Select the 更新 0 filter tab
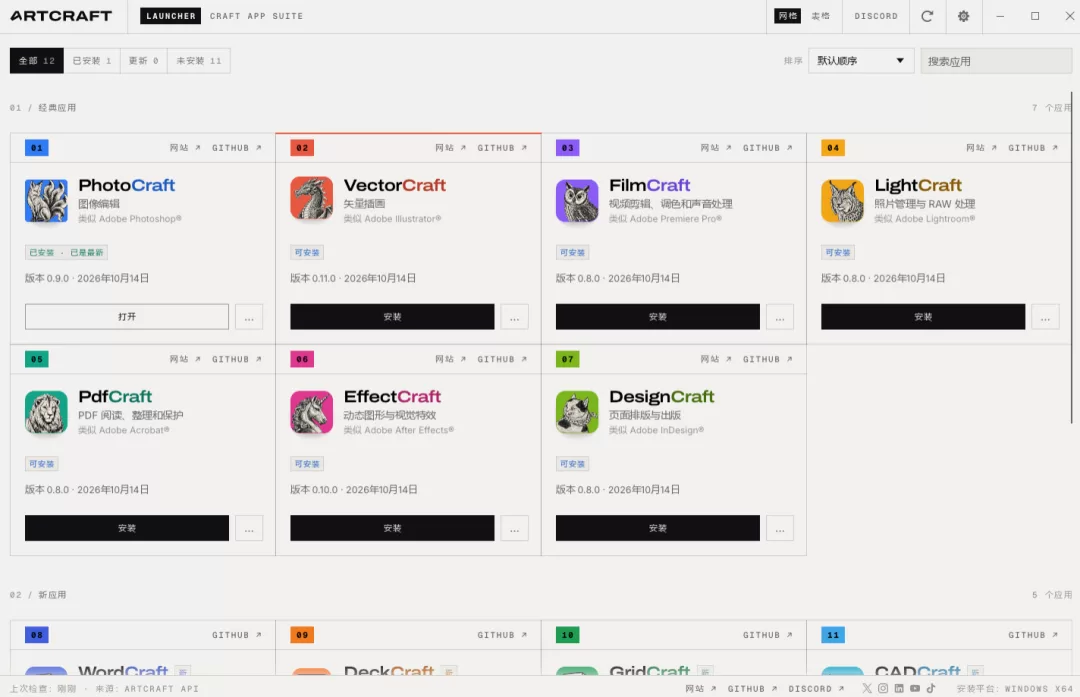The width and height of the screenshot is (1080, 697). point(144,61)
